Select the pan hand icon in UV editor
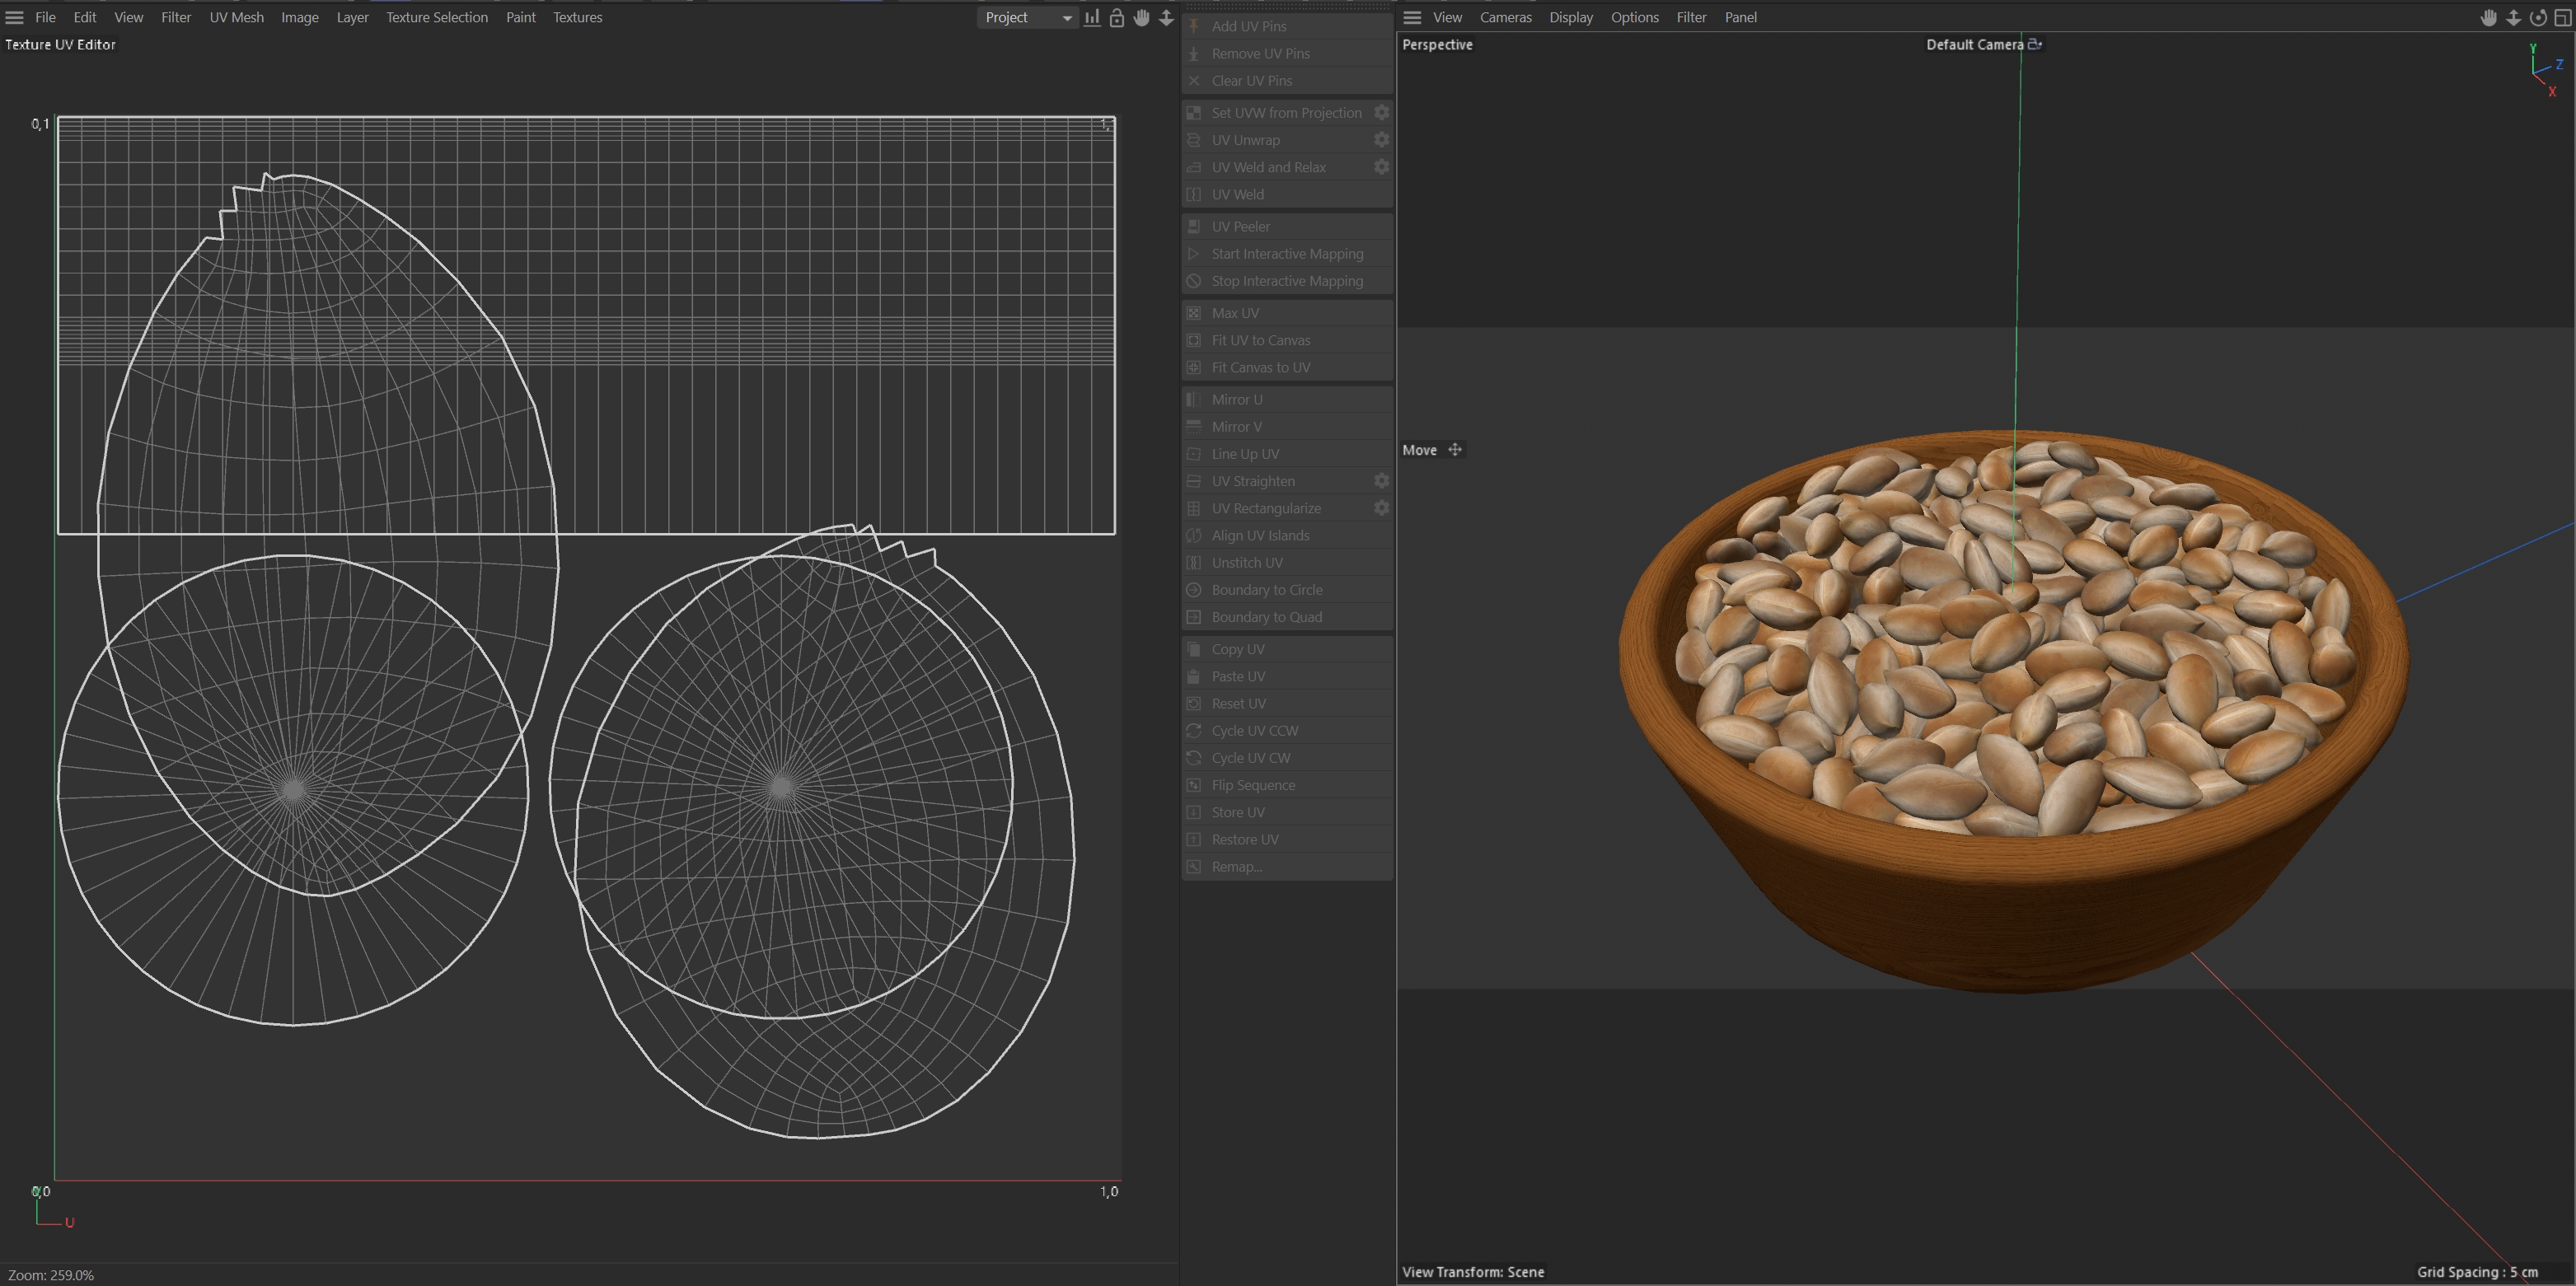Screen dimensions: 2576x1286 [x=1142, y=18]
